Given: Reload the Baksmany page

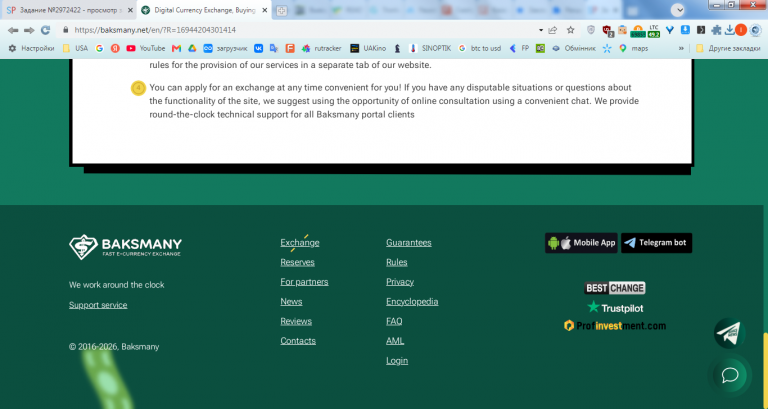Looking at the screenshot, I should point(46,30).
